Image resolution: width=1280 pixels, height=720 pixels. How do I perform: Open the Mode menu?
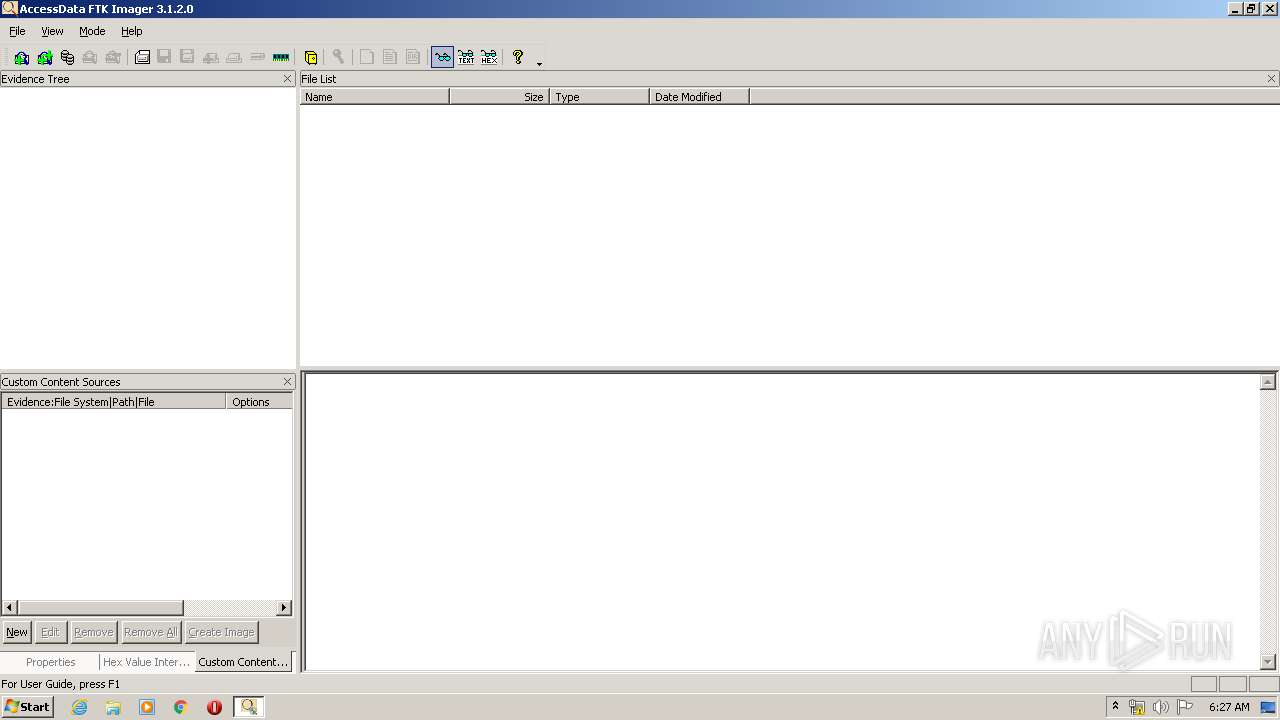click(x=92, y=31)
